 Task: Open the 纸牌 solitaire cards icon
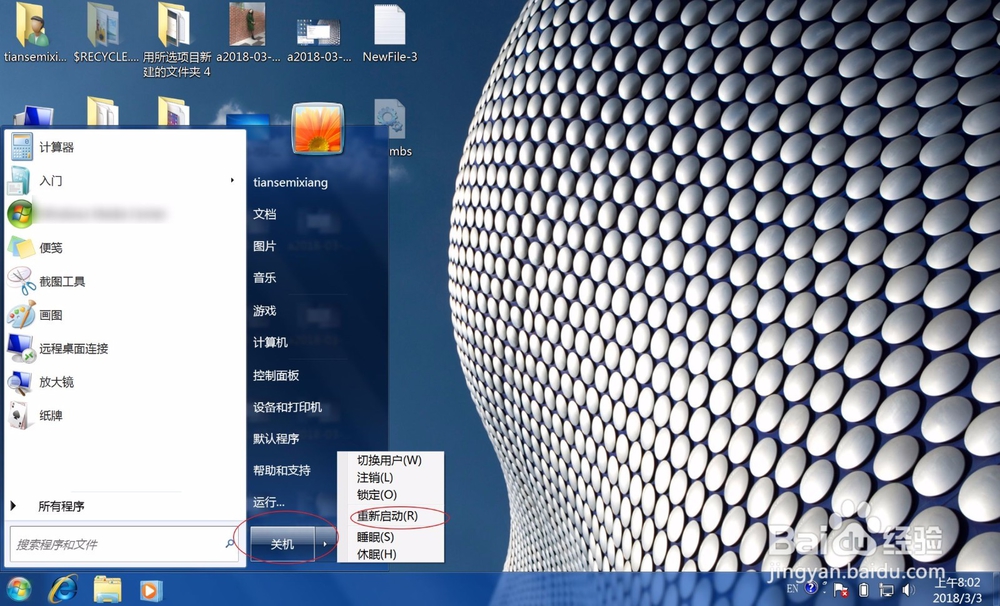[19, 415]
